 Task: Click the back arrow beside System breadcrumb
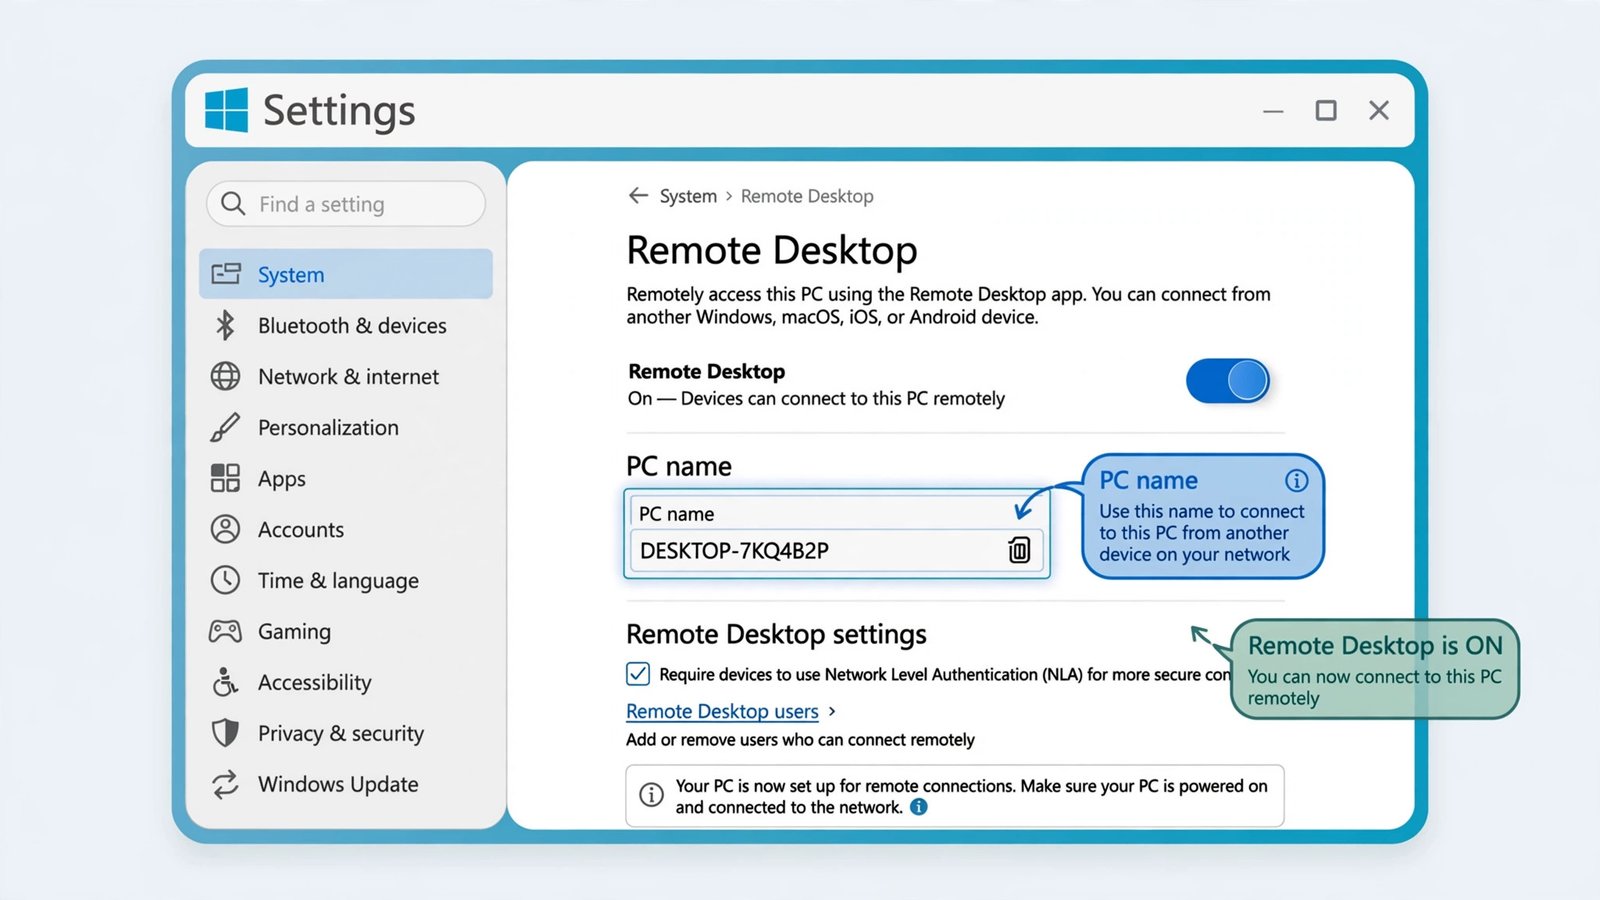pyautogui.click(x=638, y=196)
